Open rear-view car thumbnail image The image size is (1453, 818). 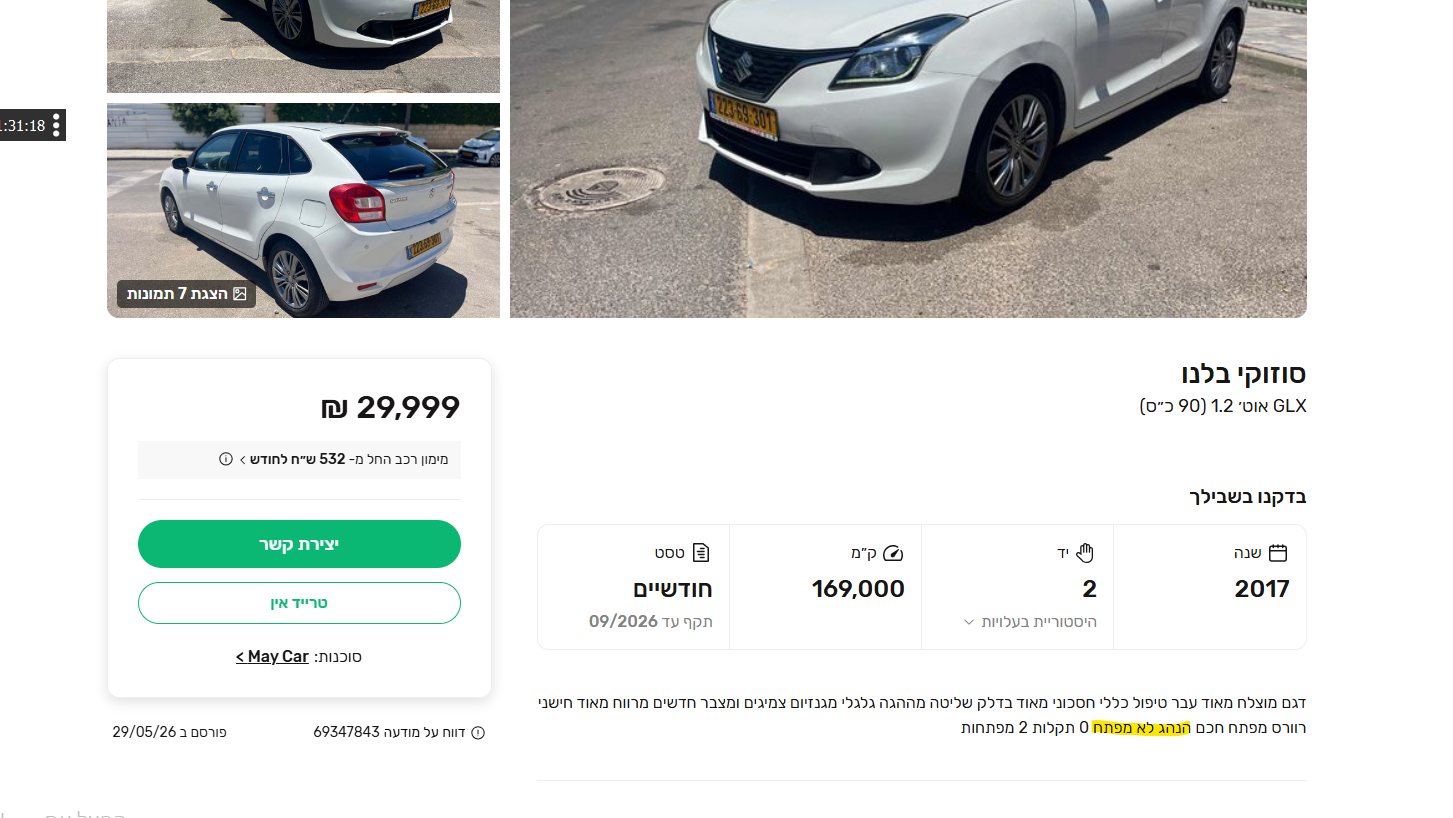pyautogui.click(x=303, y=210)
